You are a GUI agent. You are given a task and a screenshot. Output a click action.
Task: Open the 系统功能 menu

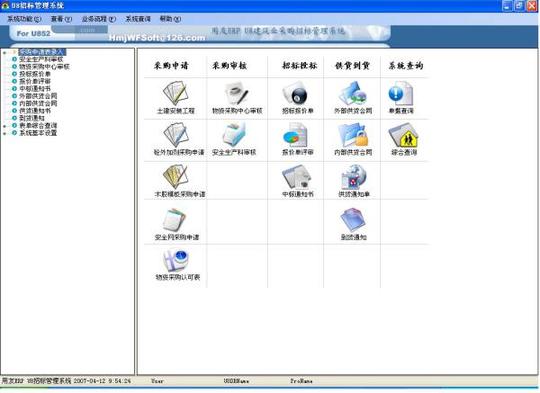coord(24,19)
